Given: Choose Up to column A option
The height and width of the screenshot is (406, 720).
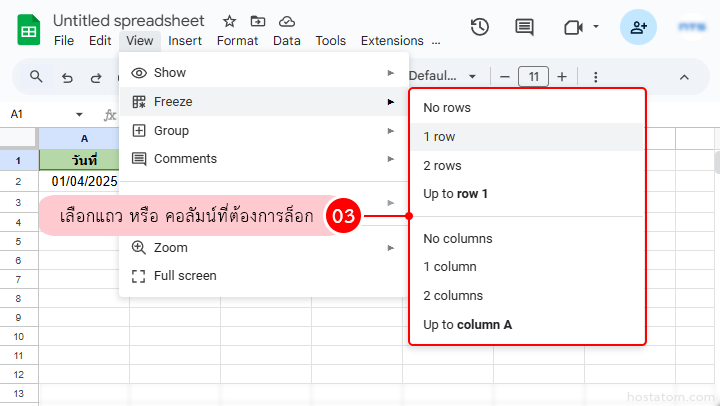Looking at the screenshot, I should coord(527,324).
